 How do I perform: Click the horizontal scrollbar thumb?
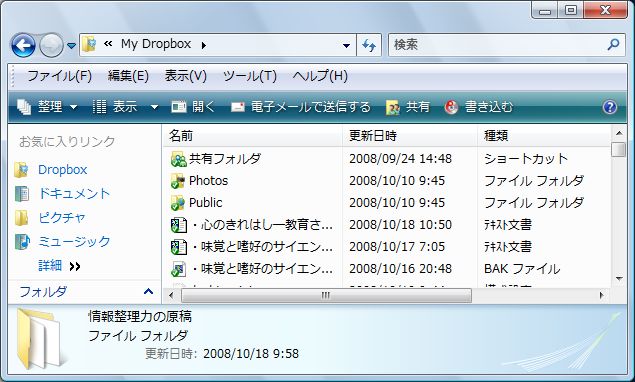click(326, 296)
